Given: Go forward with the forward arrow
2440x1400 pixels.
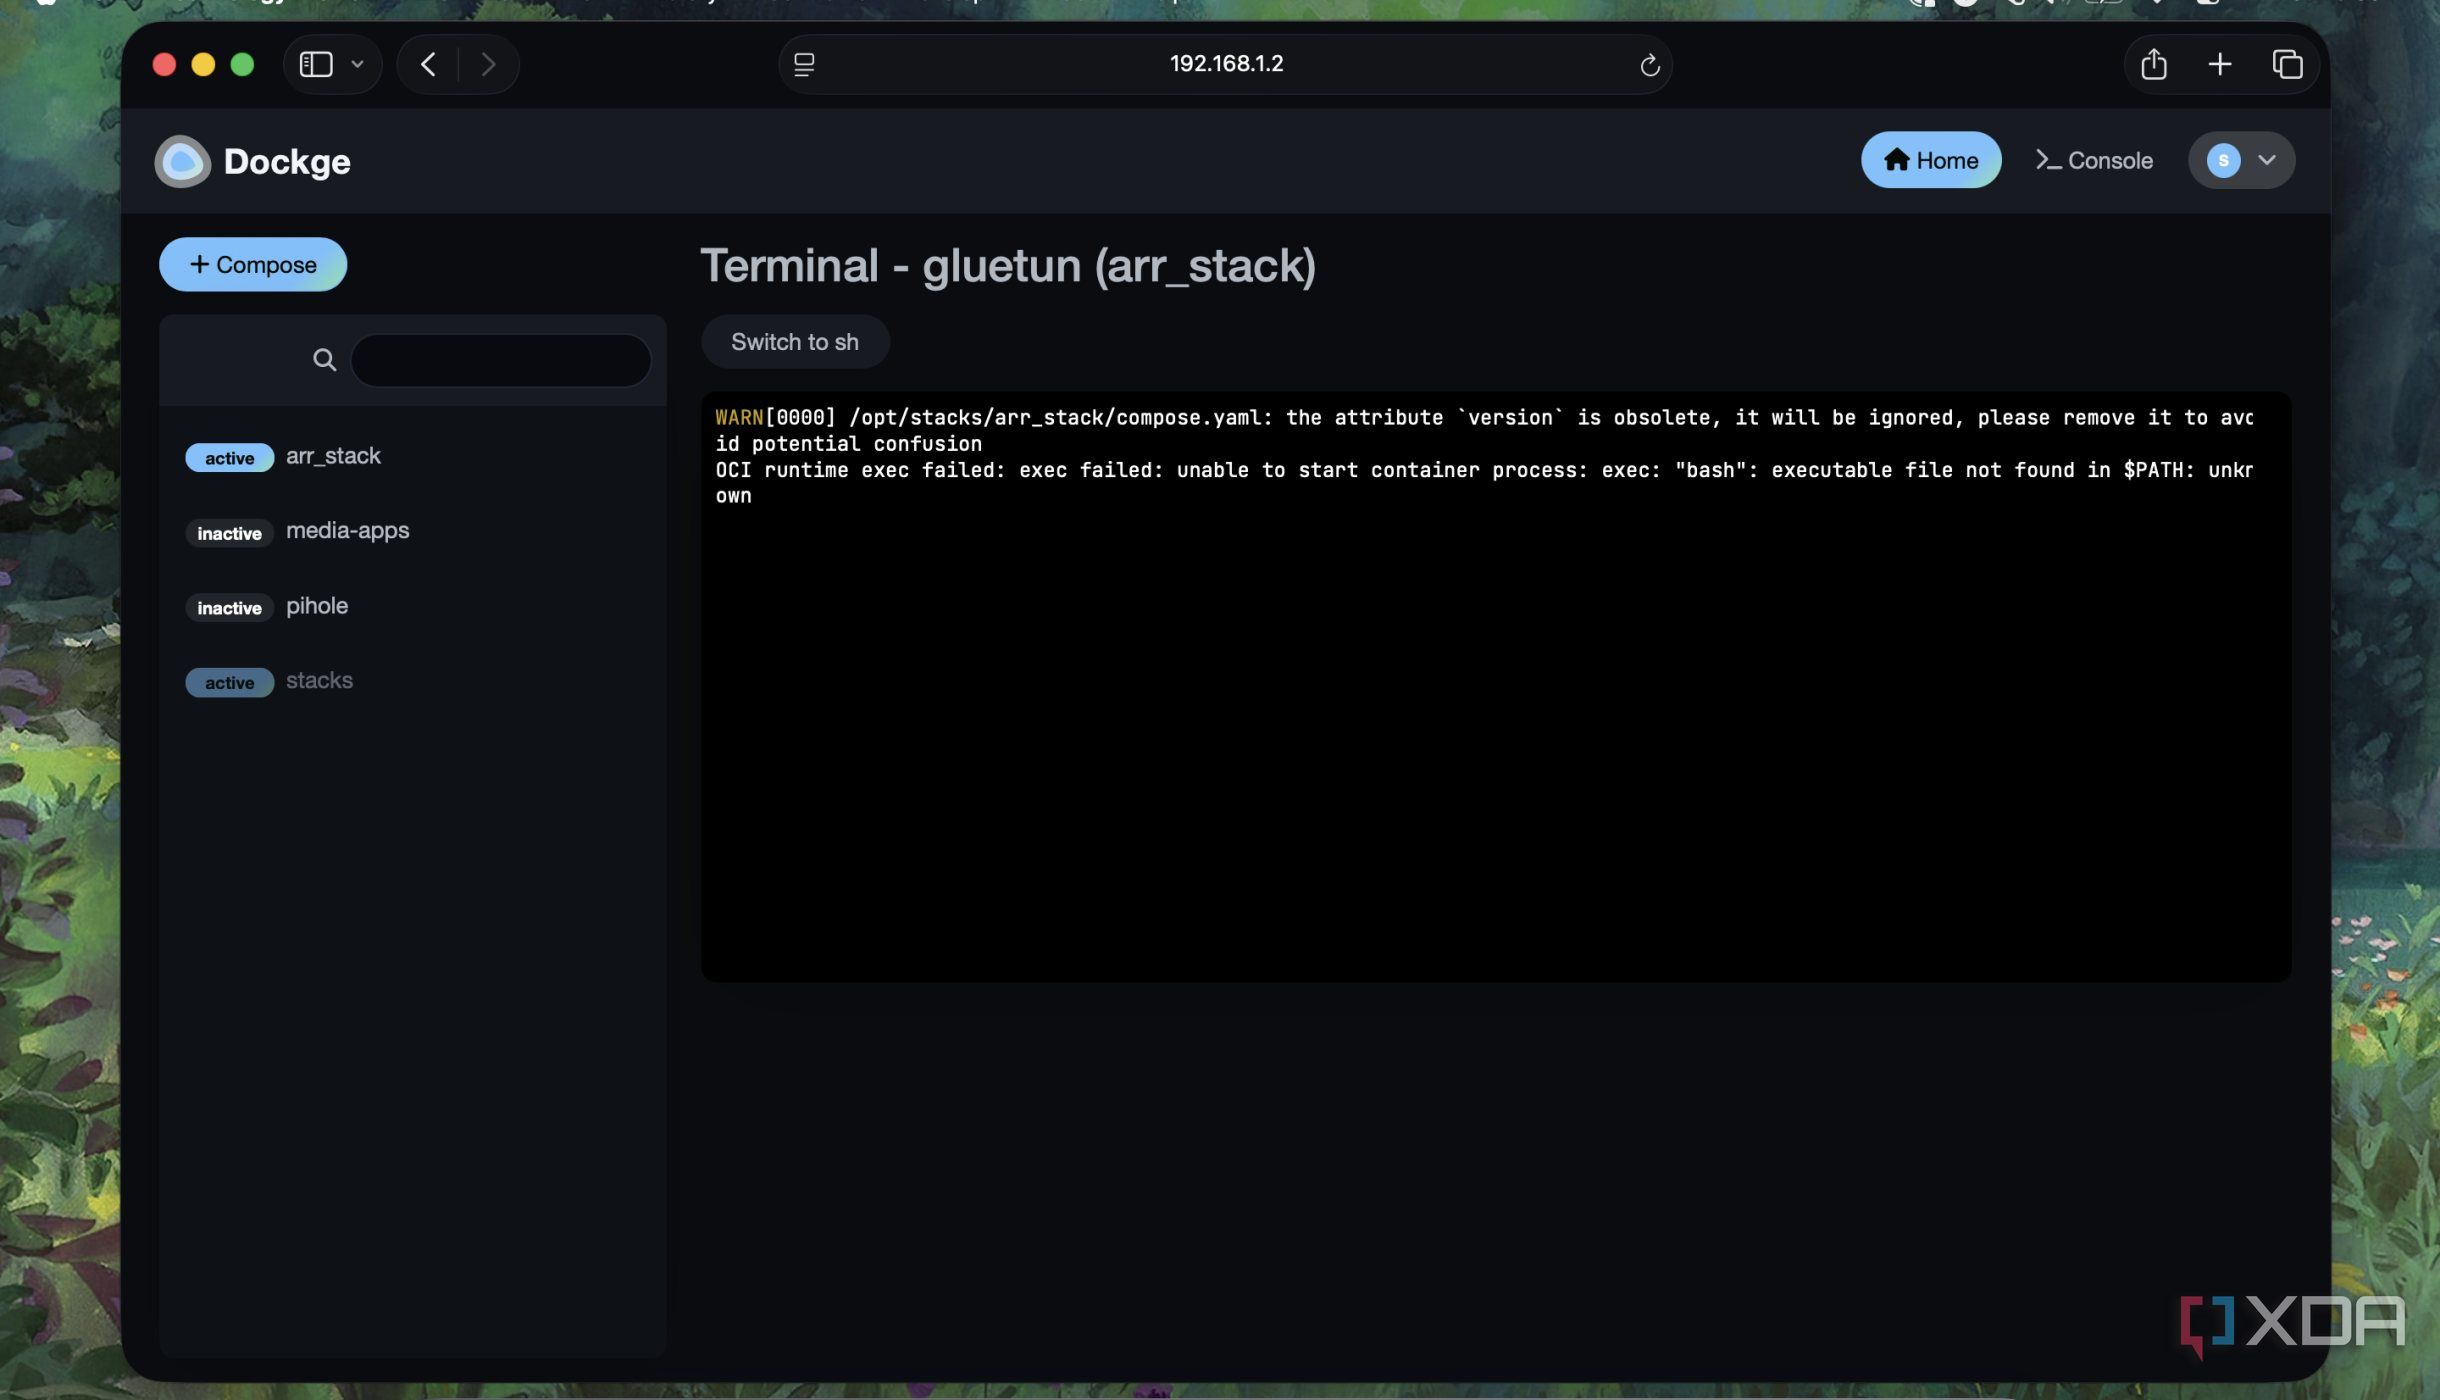Looking at the screenshot, I should 488,64.
